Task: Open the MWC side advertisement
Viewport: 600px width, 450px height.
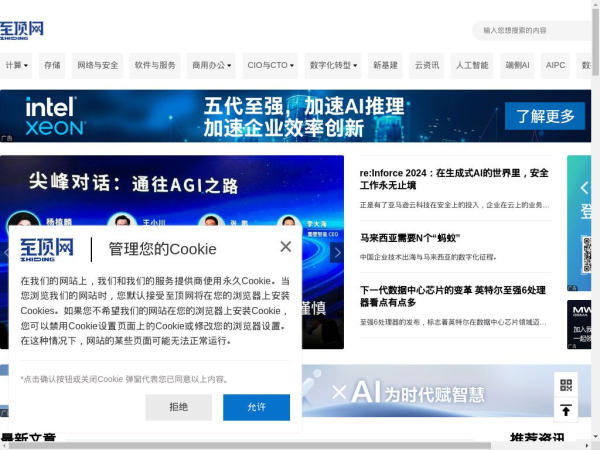Action: coord(579,324)
